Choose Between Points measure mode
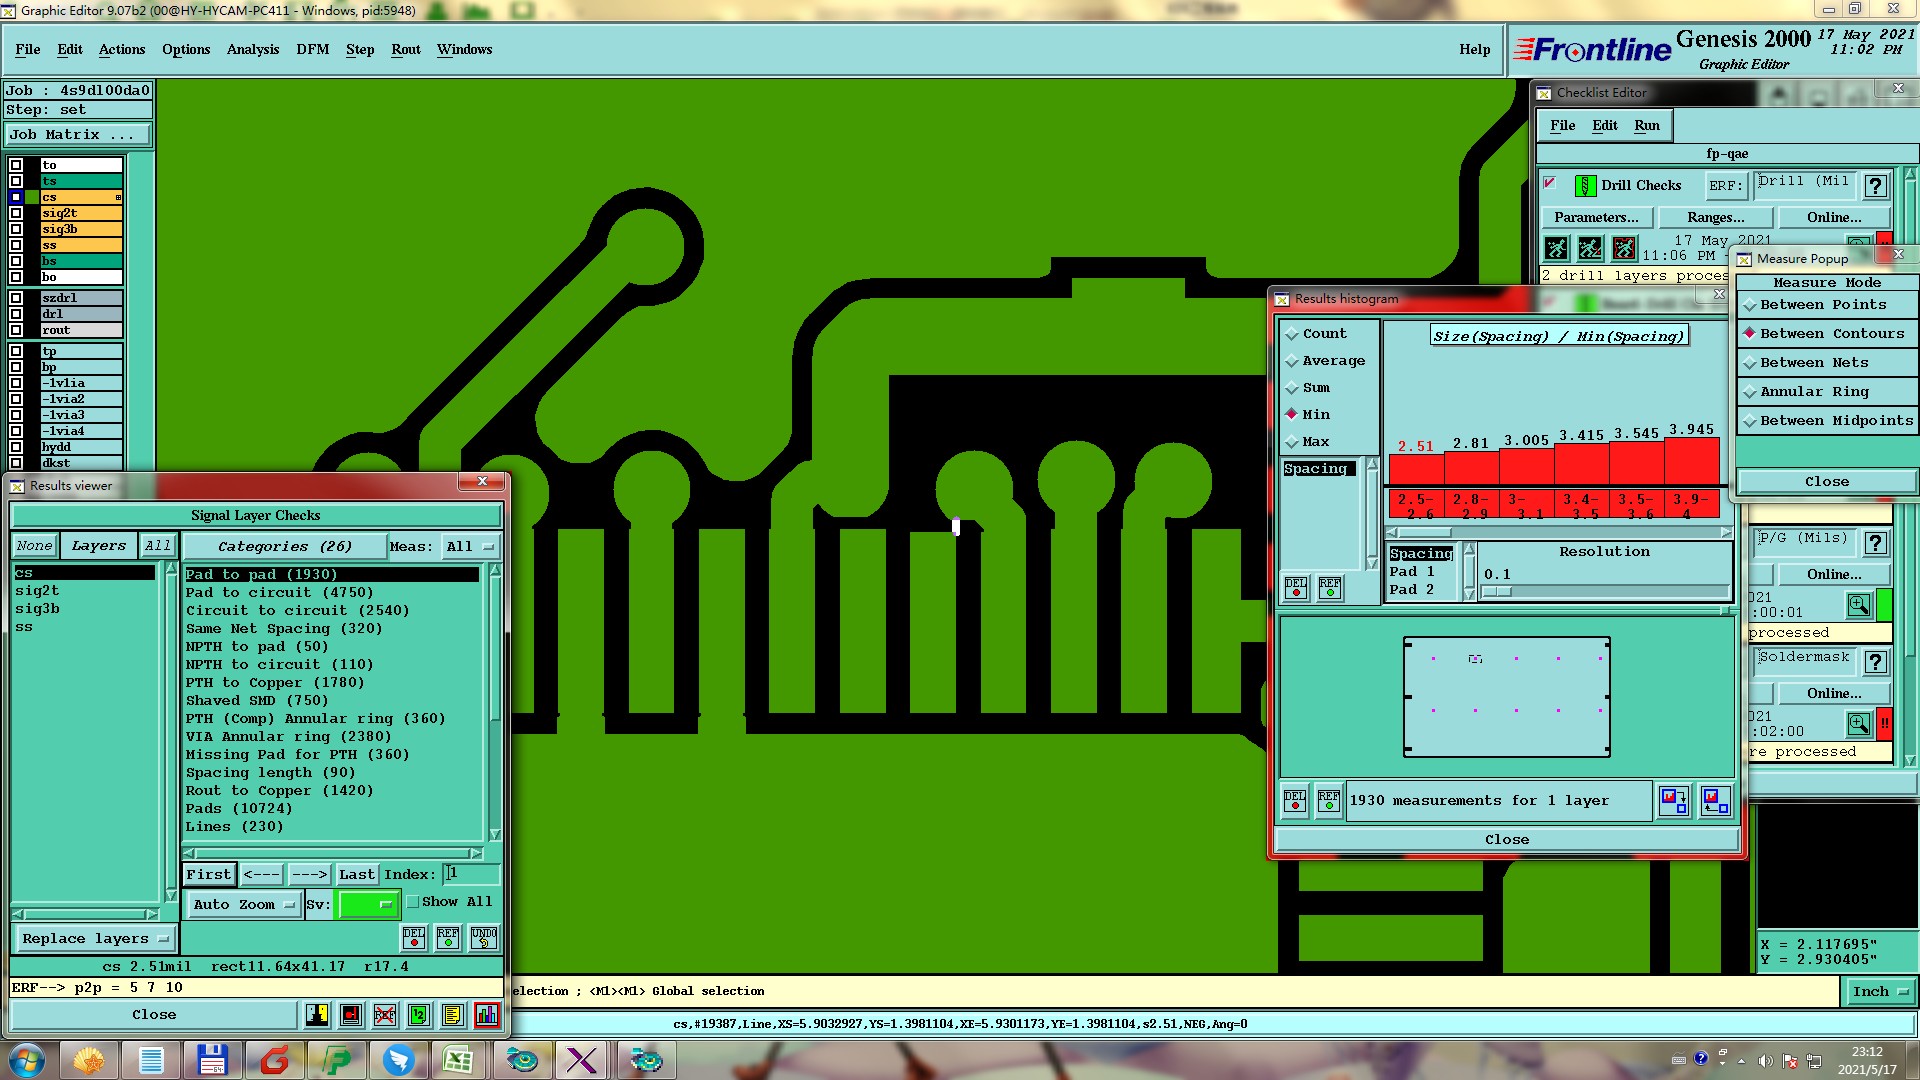 (1822, 305)
